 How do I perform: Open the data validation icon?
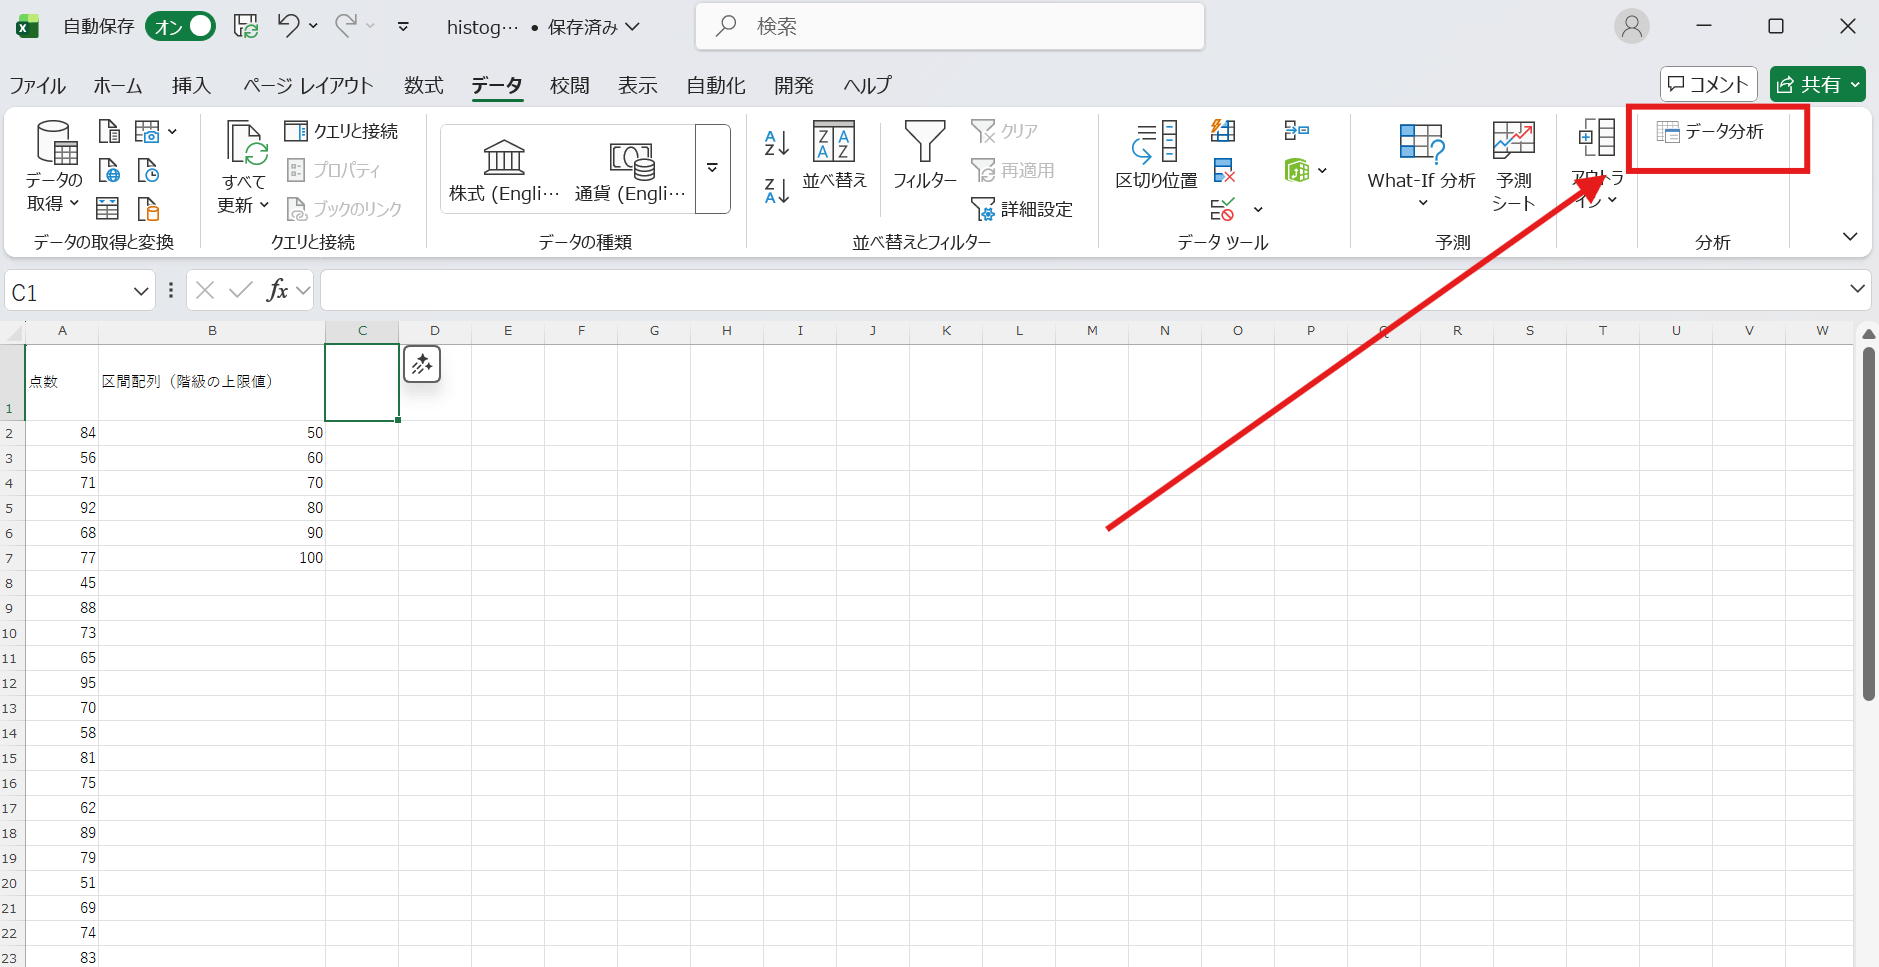click(x=1224, y=210)
